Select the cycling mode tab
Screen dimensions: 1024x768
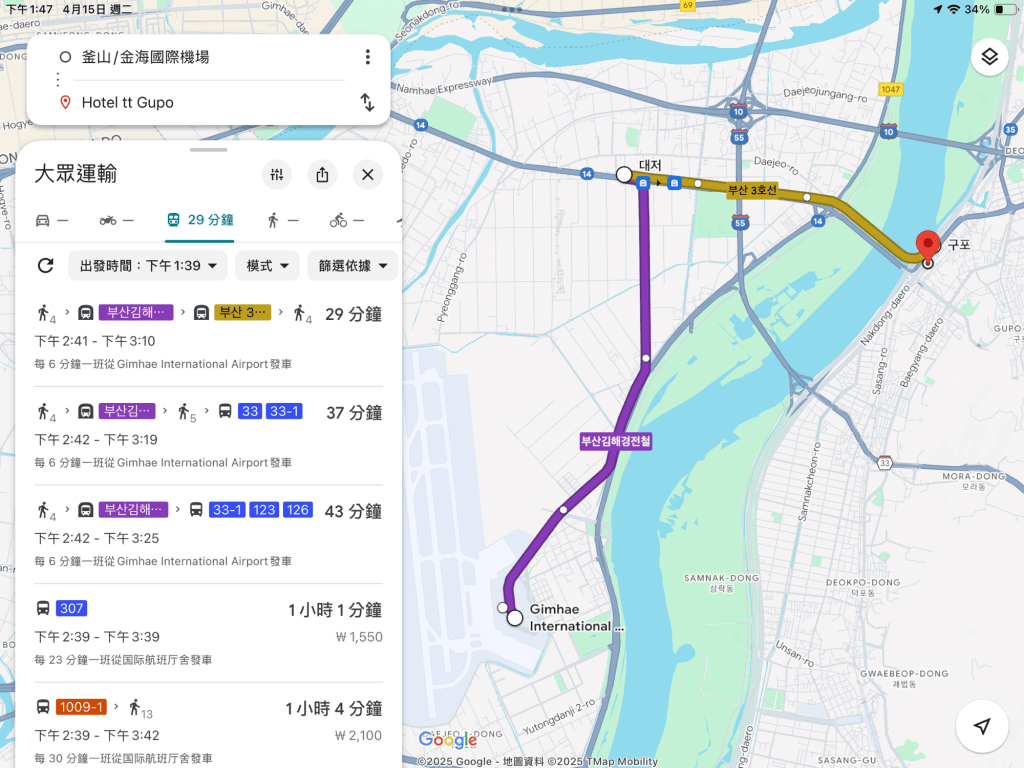(x=346, y=220)
